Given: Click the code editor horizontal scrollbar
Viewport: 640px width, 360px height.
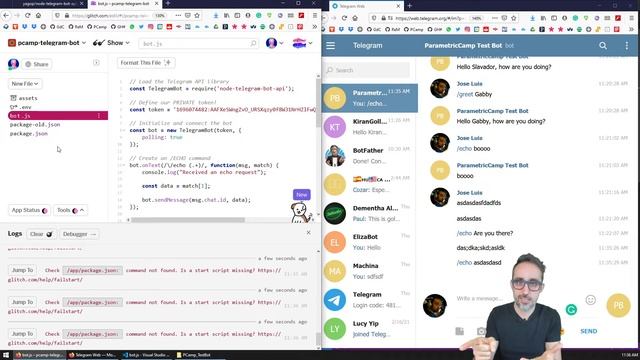Looking at the screenshot, I should tap(188, 220).
